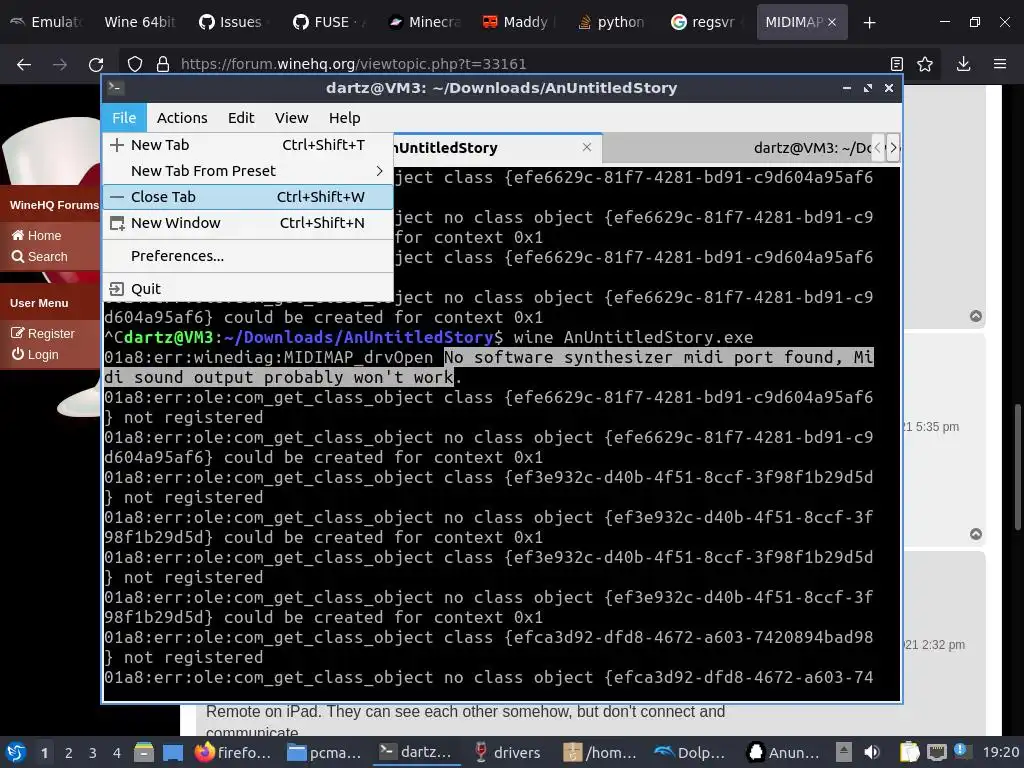Open the file manager launcher in taskbar
1024x768 pixels.
pyautogui.click(x=144, y=752)
